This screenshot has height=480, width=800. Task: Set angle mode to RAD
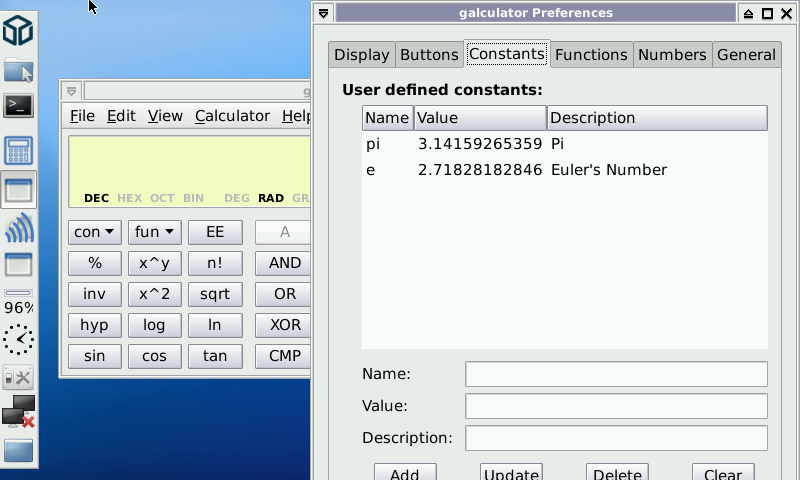tap(271, 198)
